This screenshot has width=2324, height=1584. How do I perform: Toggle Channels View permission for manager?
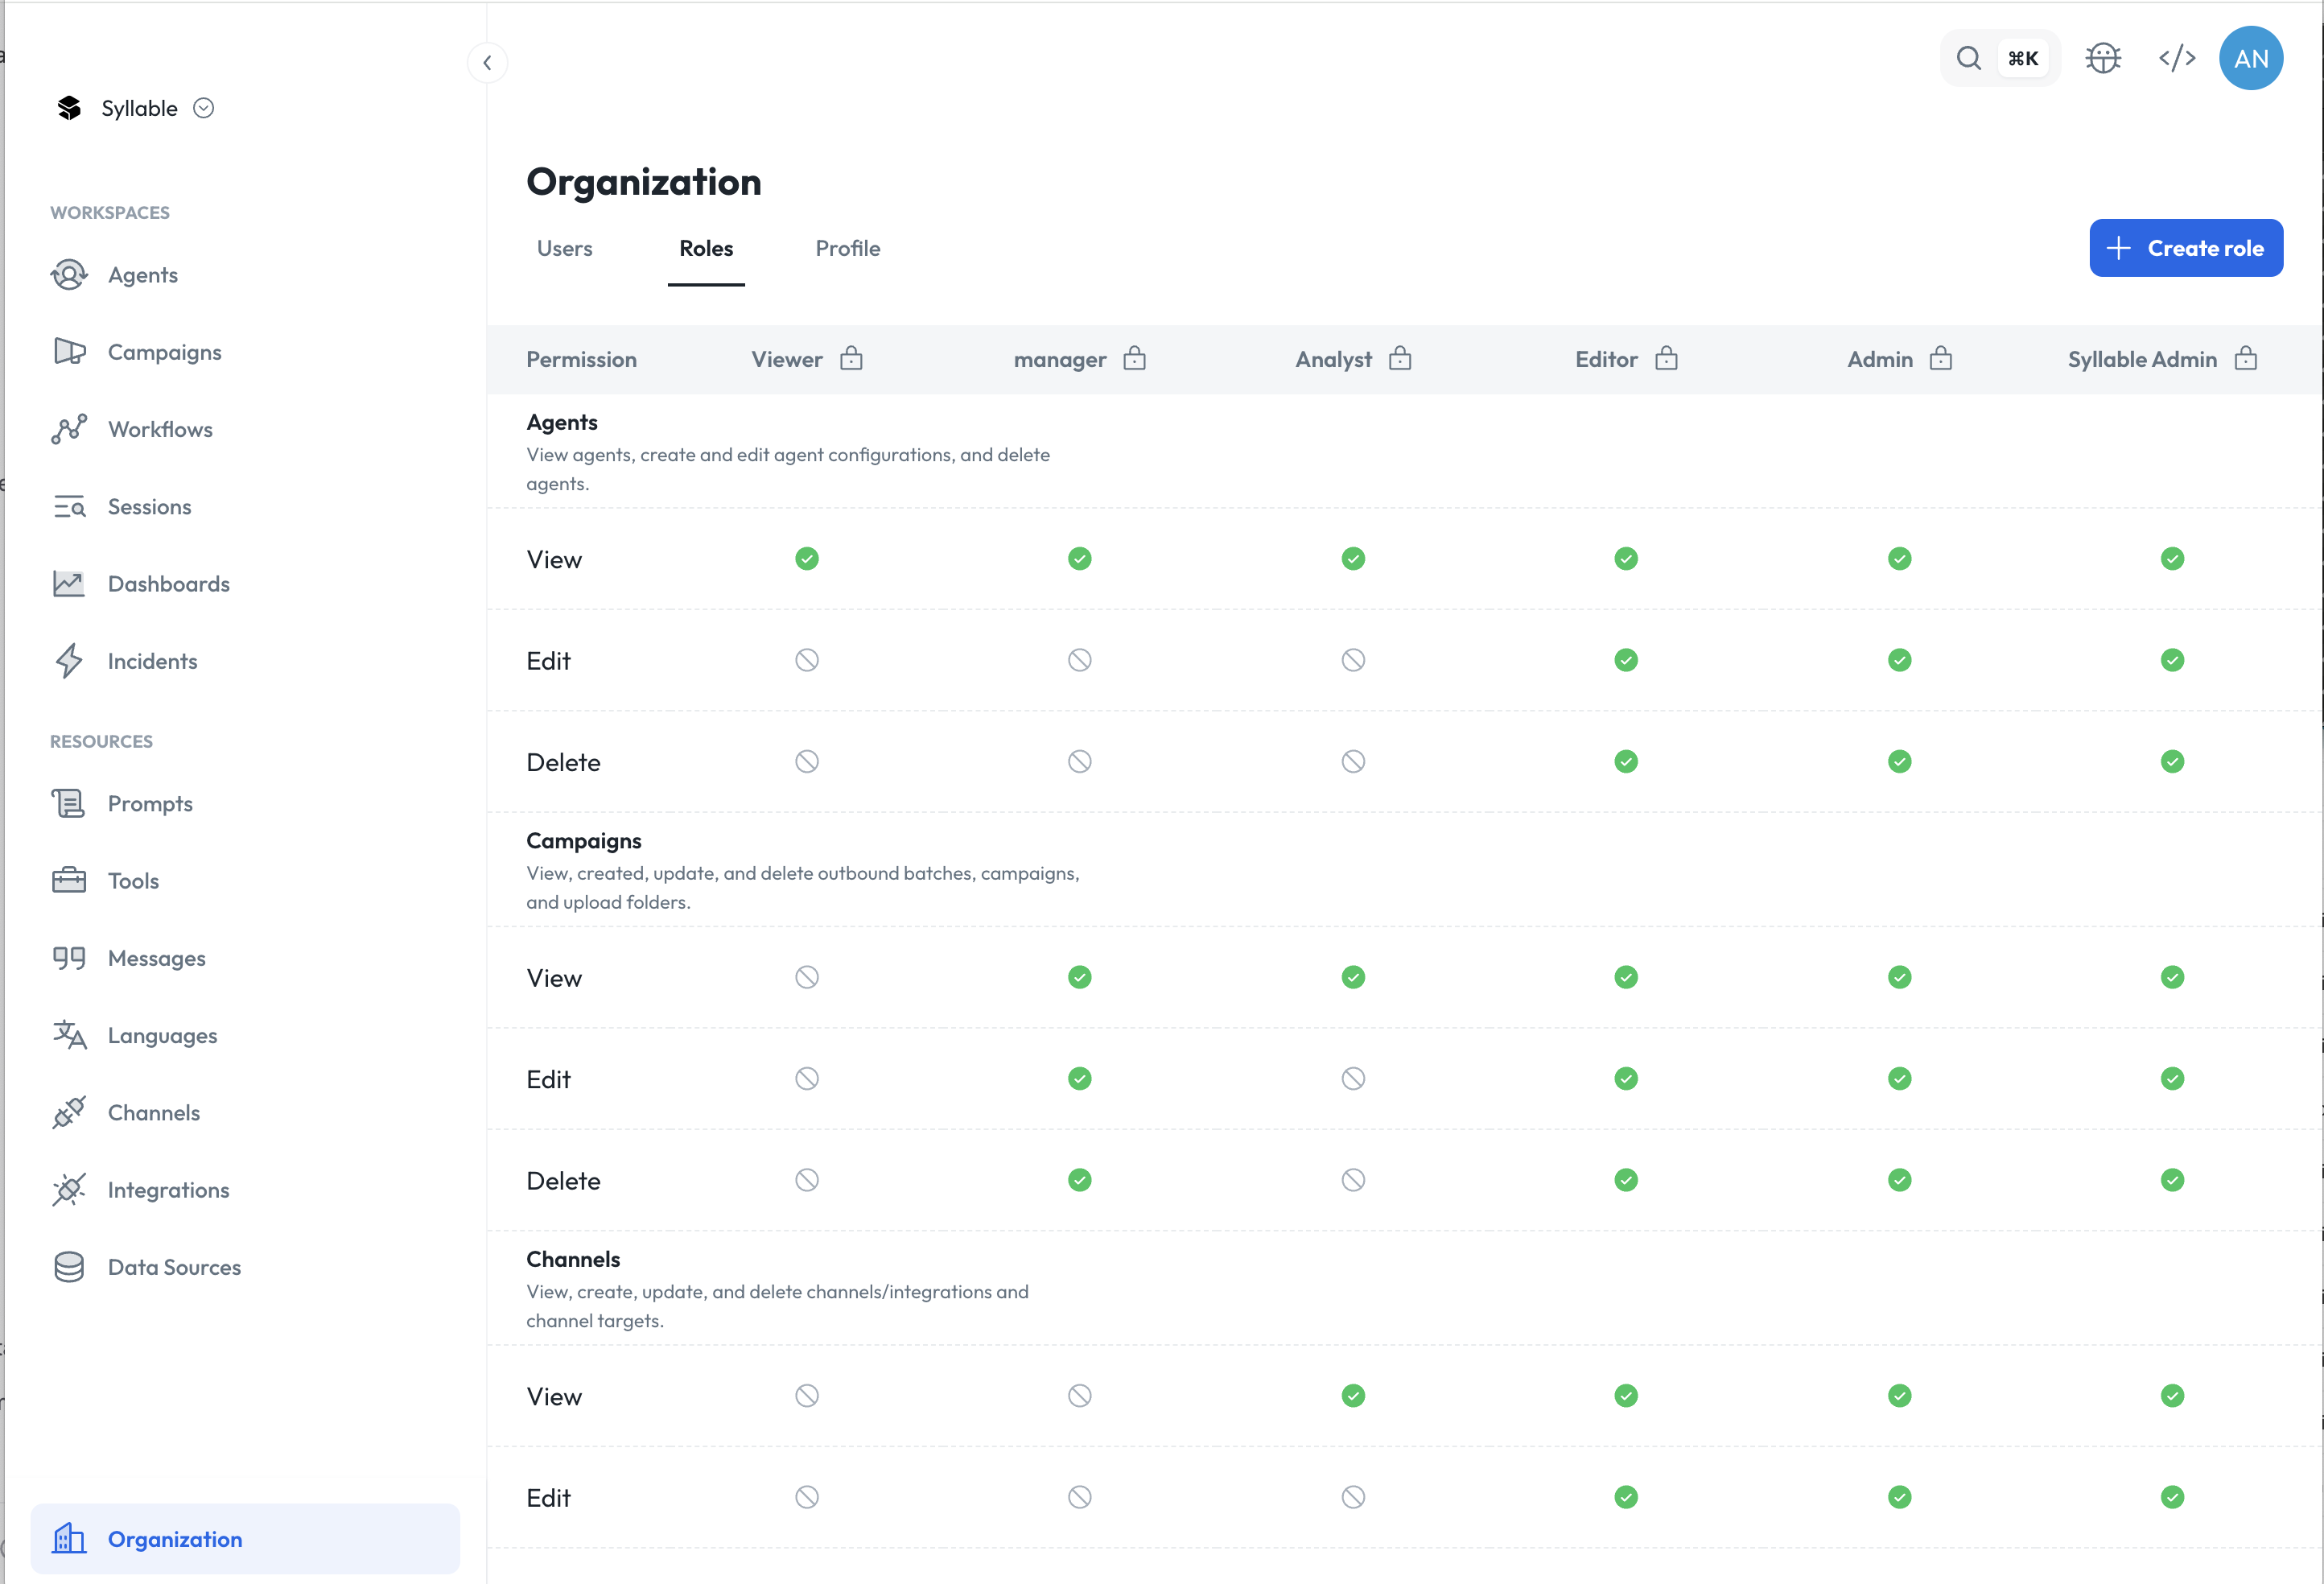(1080, 1396)
